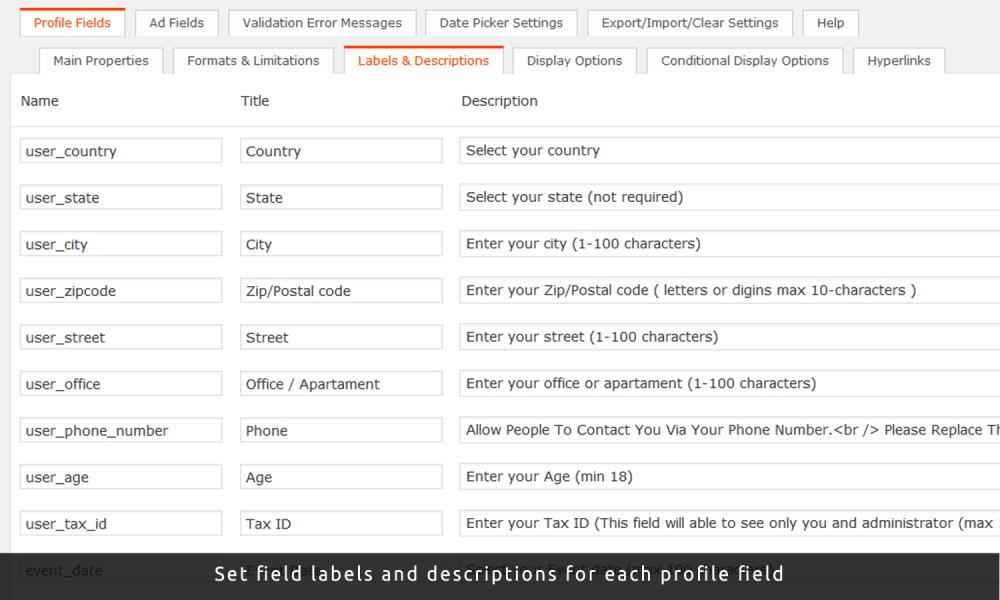Switch to Export/Import/Clear Settings
The width and height of the screenshot is (1000, 600).
[x=690, y=22]
